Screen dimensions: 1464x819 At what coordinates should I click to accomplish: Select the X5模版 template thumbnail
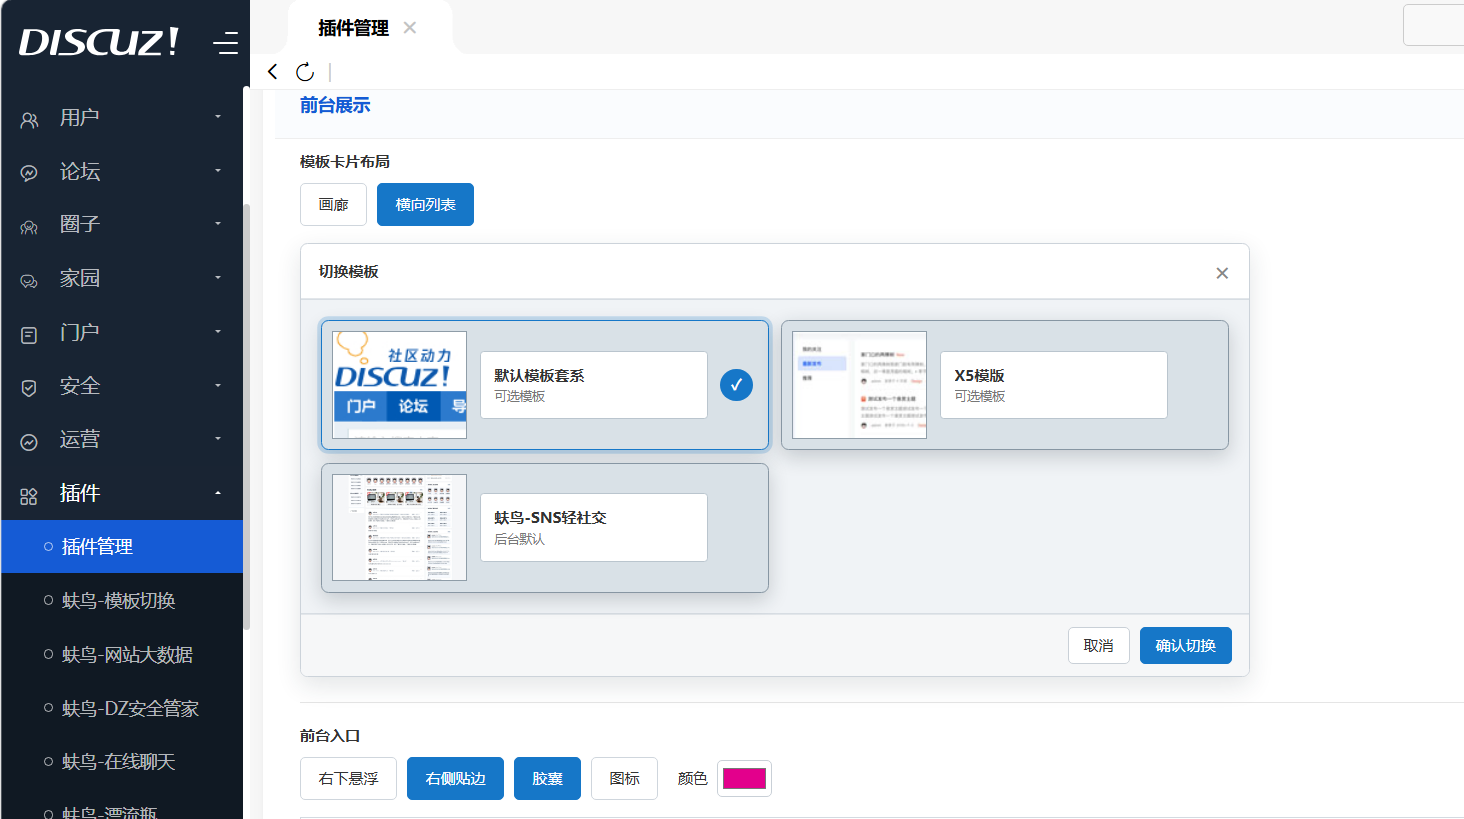click(x=859, y=385)
